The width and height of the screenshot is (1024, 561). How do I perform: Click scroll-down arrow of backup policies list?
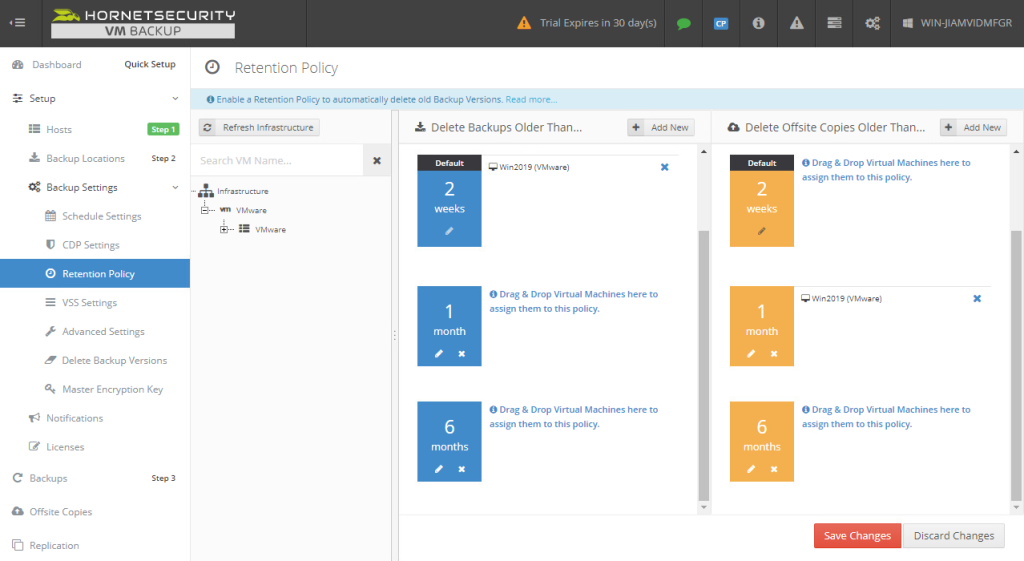coord(703,507)
